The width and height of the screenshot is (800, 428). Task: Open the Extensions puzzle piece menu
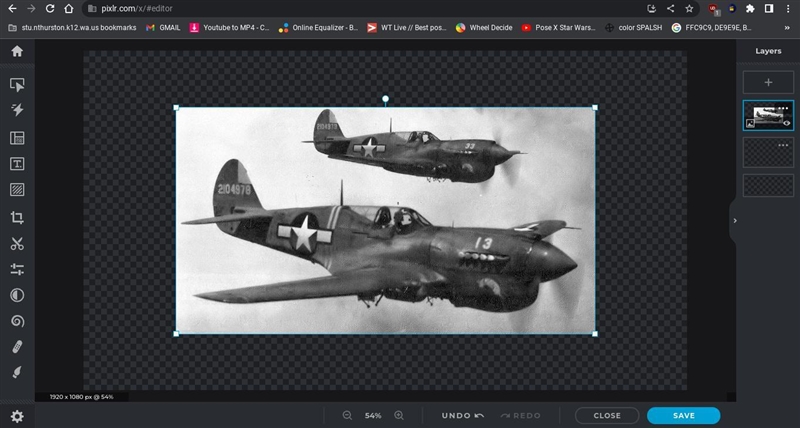point(750,9)
